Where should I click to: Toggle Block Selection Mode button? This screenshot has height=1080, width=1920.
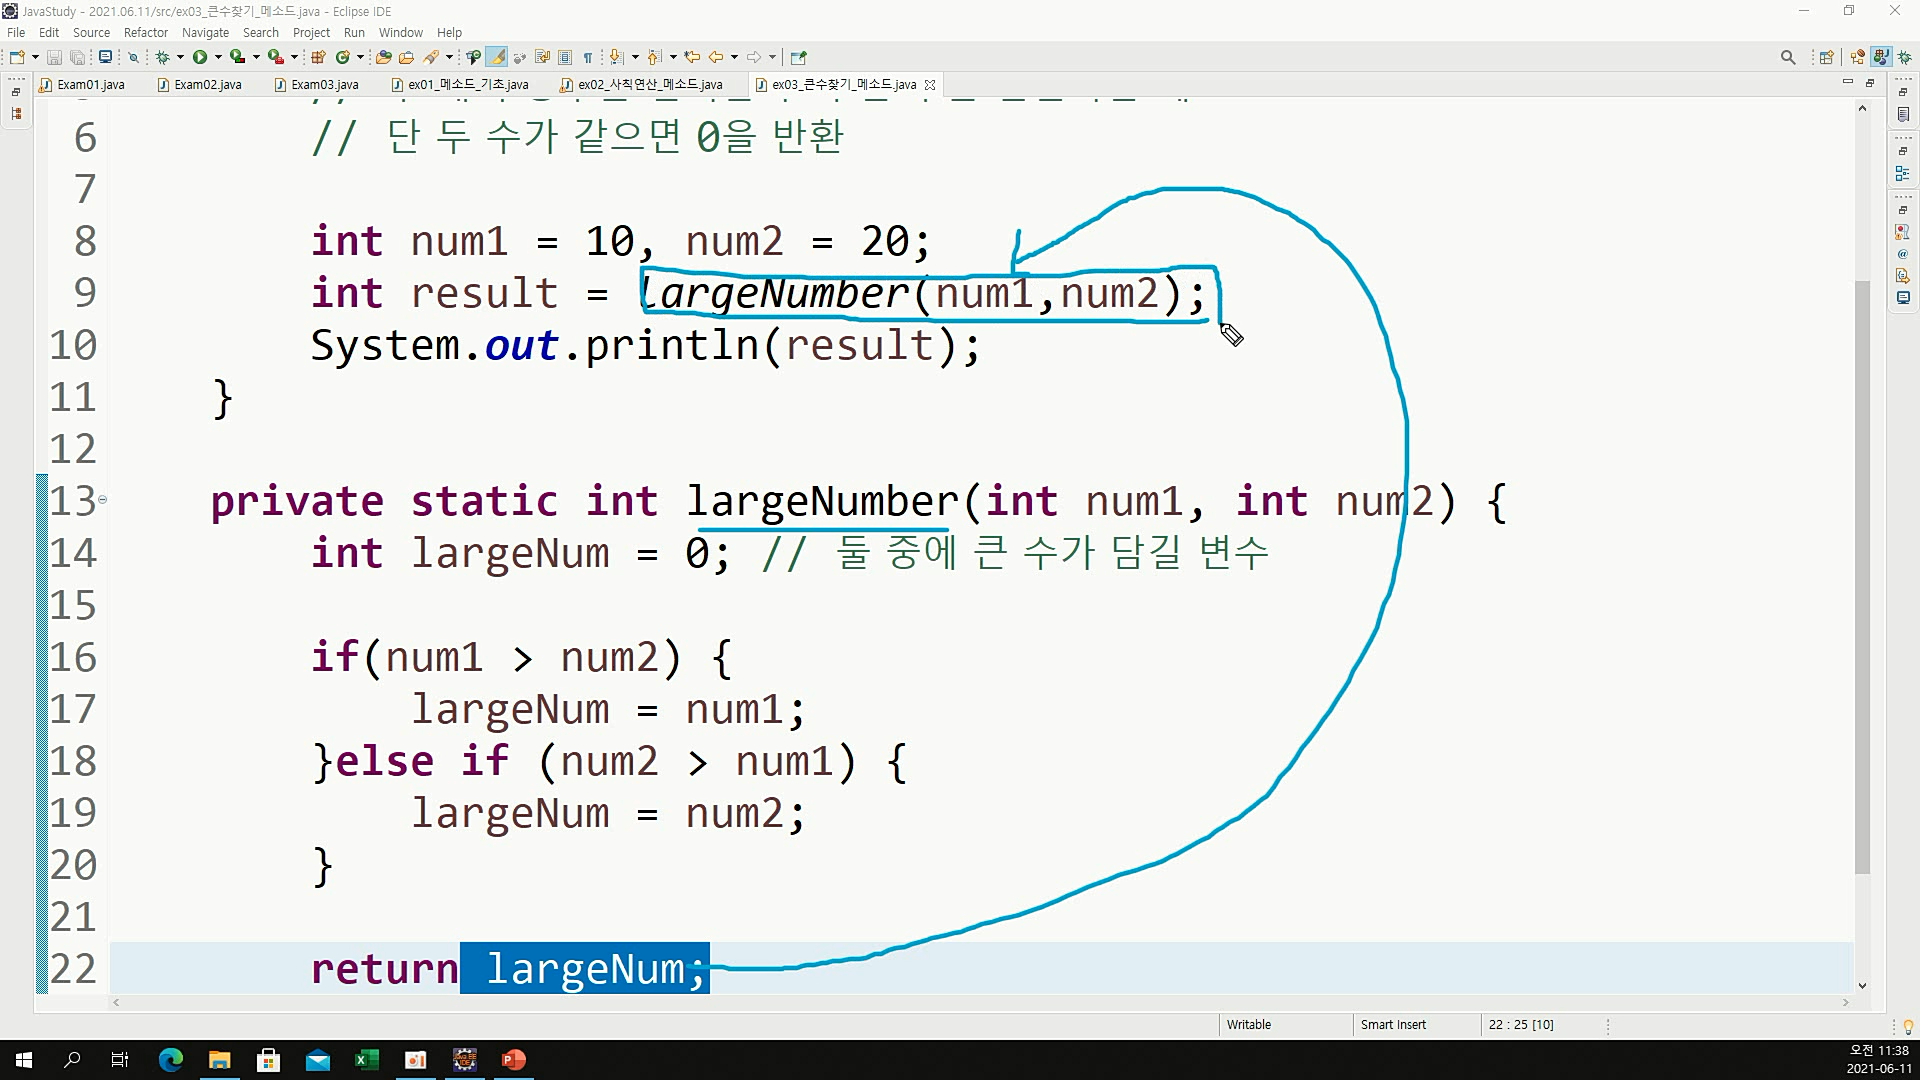point(565,57)
